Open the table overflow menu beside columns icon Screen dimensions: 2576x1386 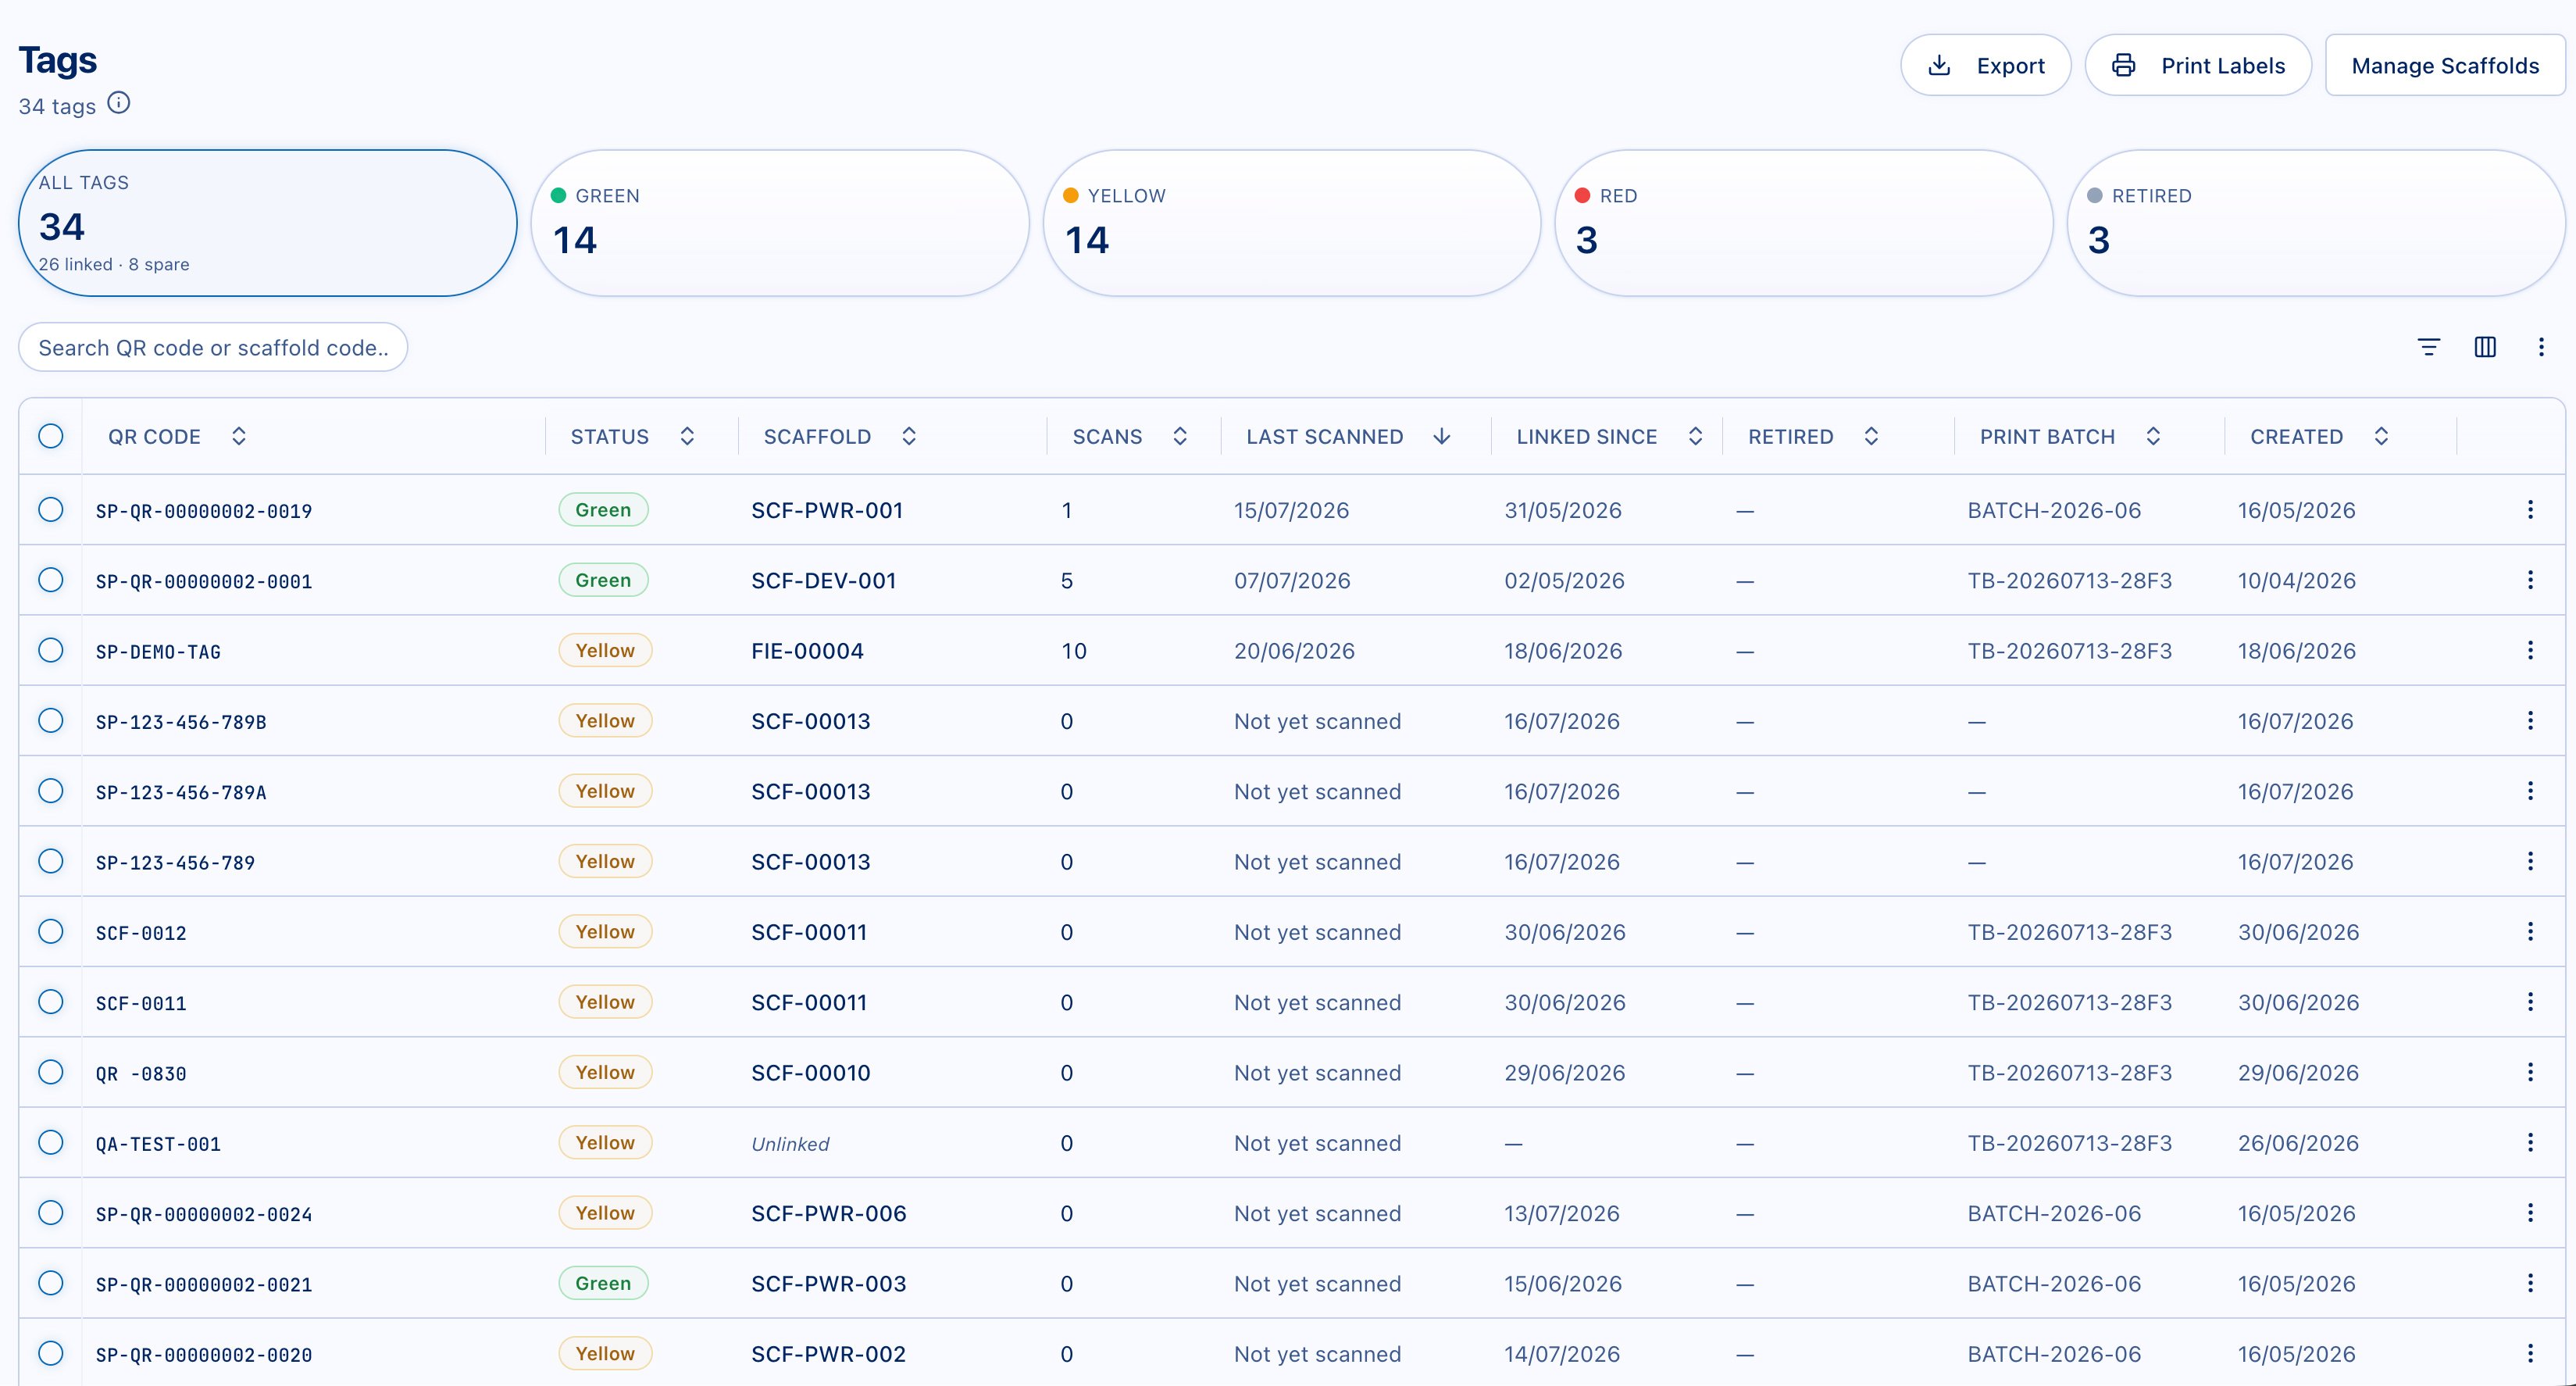pos(2541,347)
